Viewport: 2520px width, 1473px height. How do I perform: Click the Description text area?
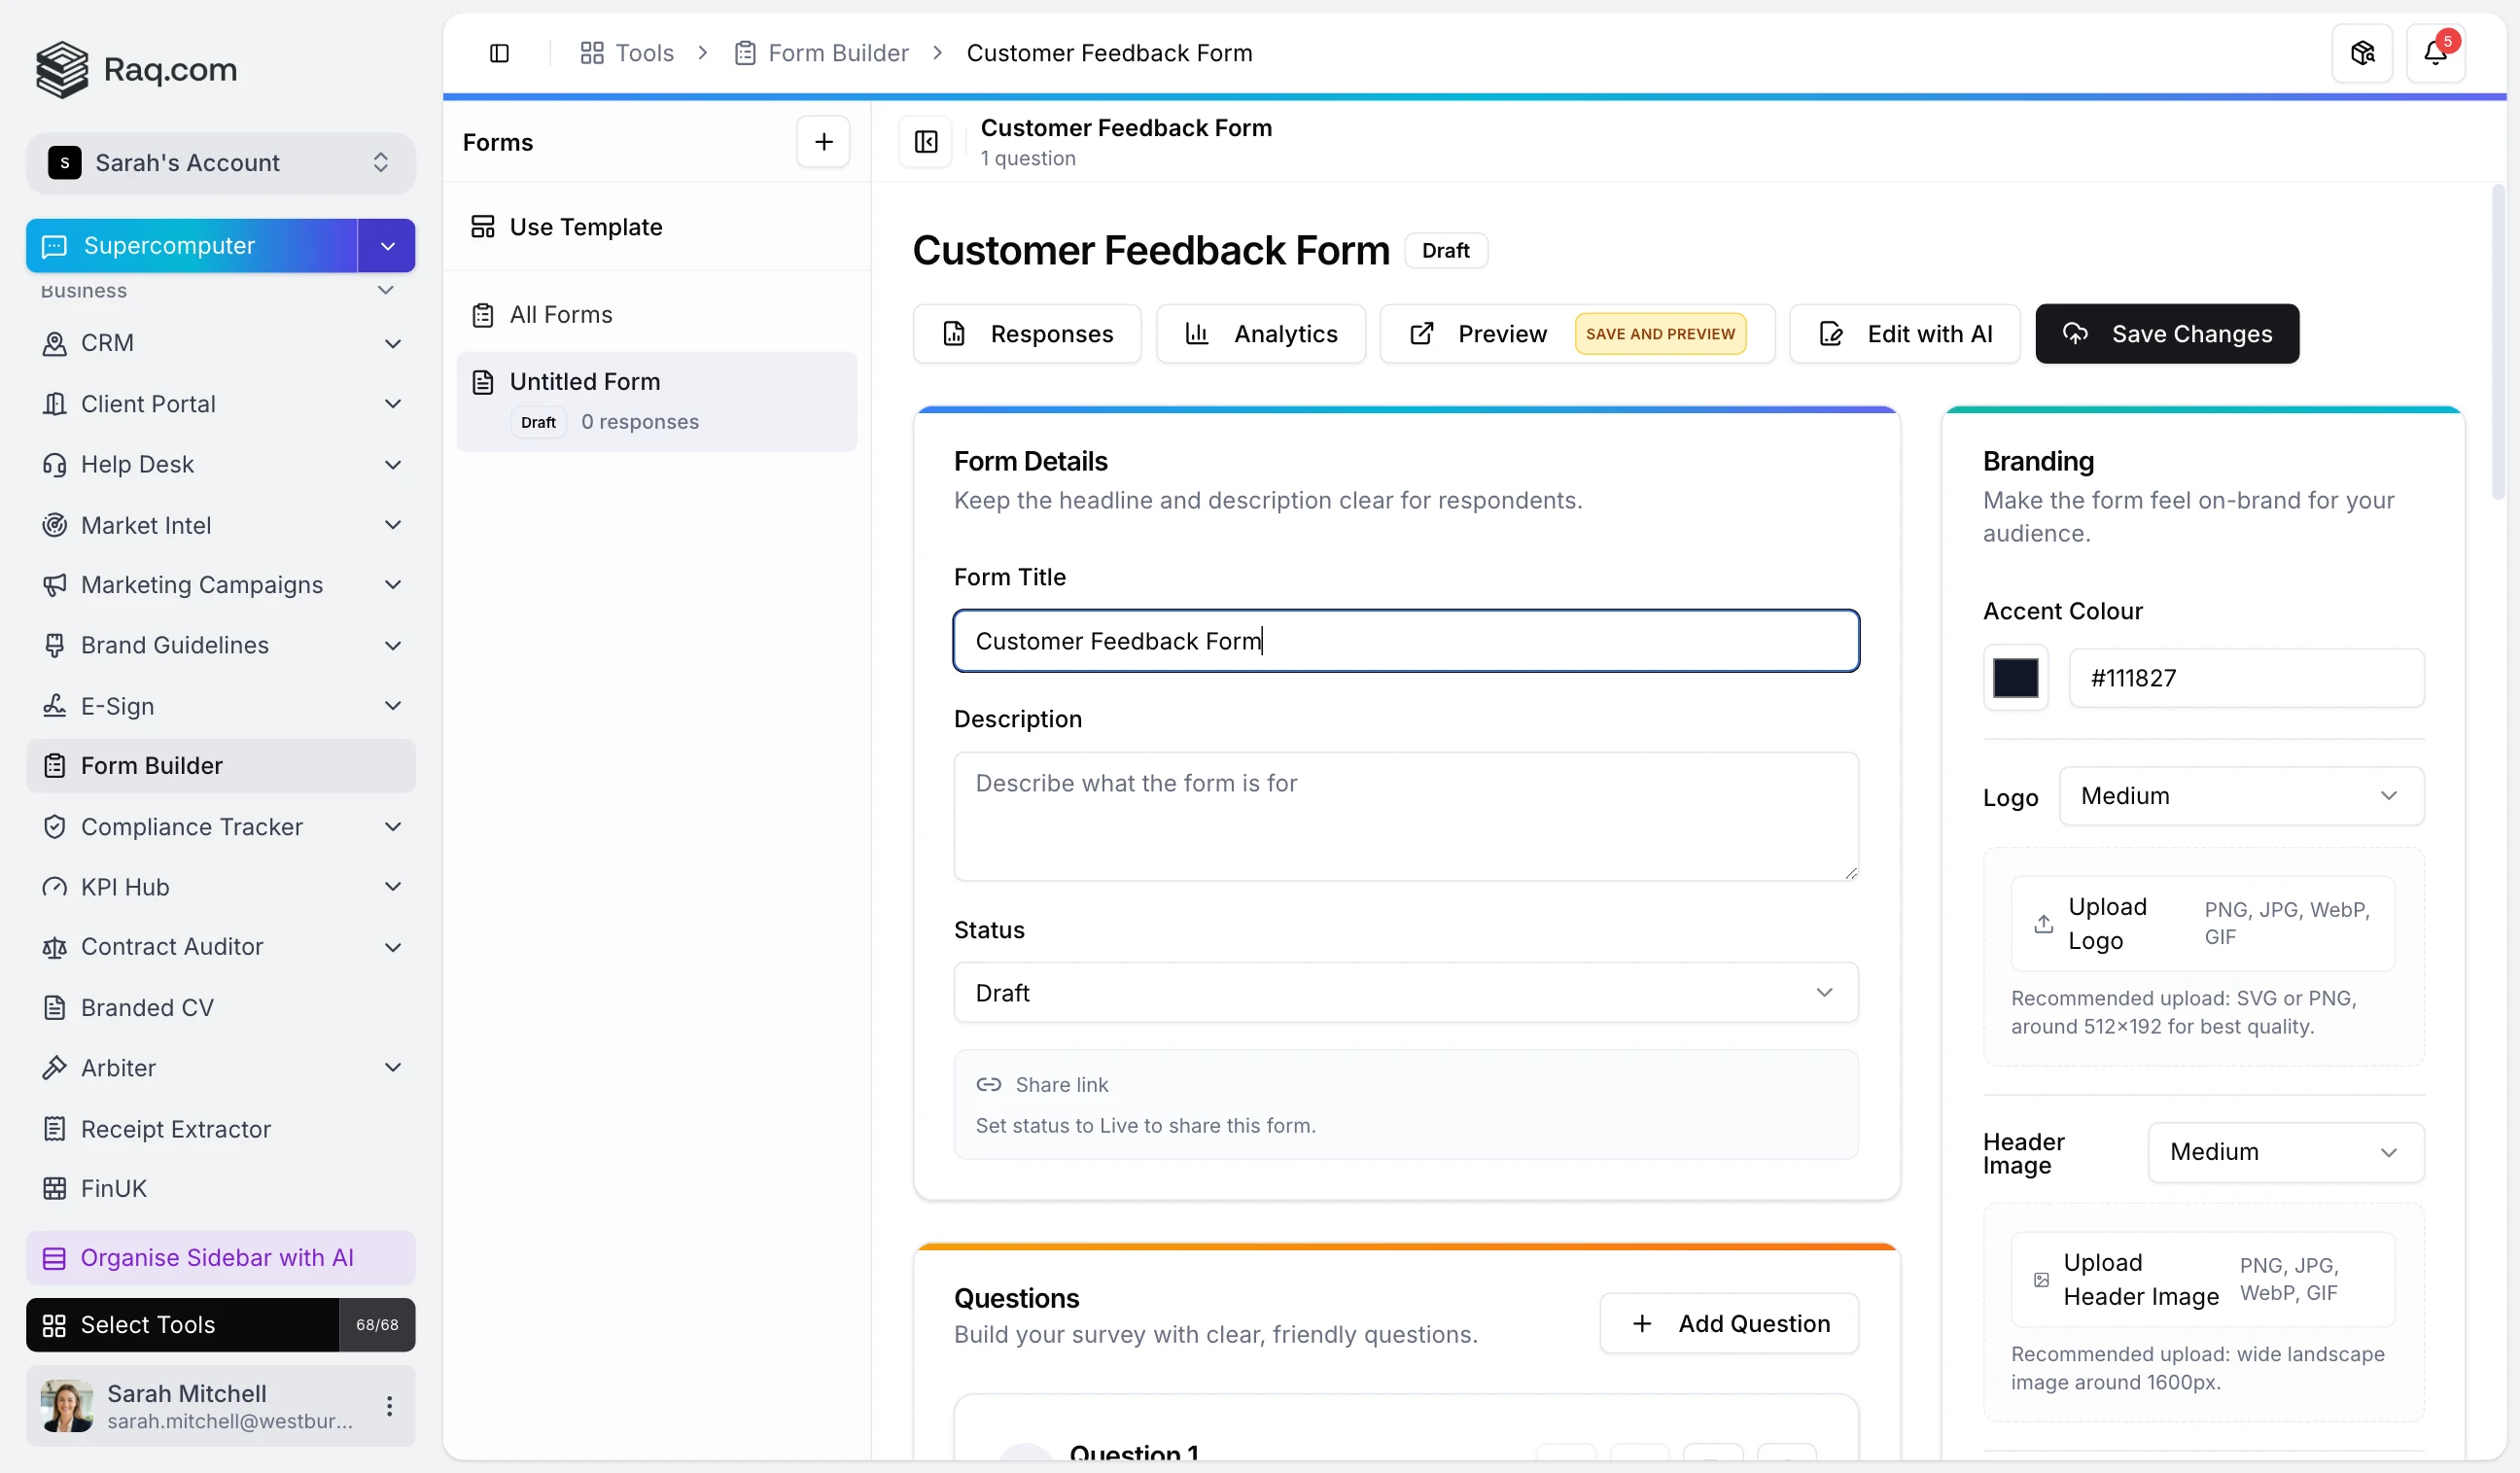pyautogui.click(x=1405, y=817)
